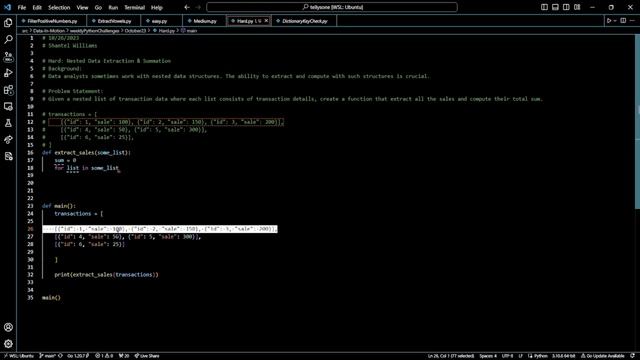The height and width of the screenshot is (360, 640).
Task: Click the Go version status item
Action: point(78,356)
